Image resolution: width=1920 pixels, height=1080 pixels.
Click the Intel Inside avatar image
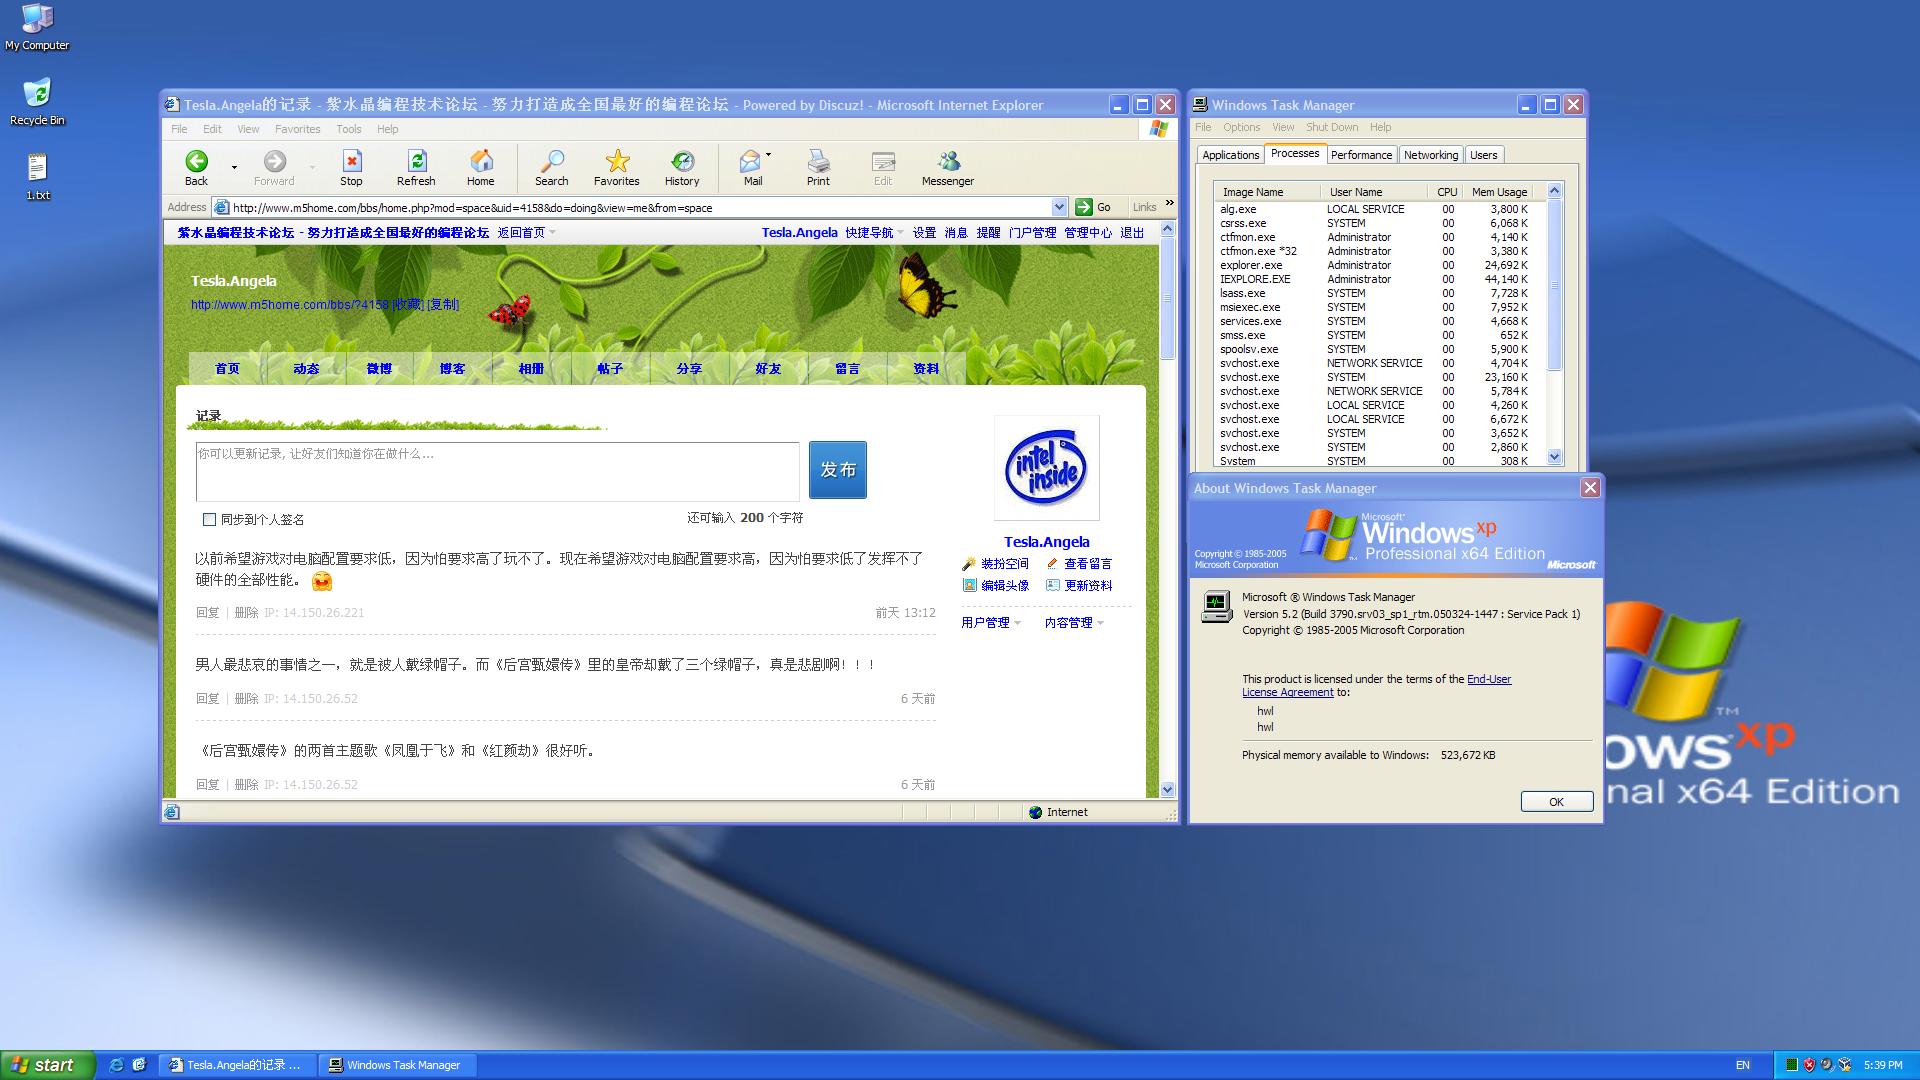[1047, 468]
